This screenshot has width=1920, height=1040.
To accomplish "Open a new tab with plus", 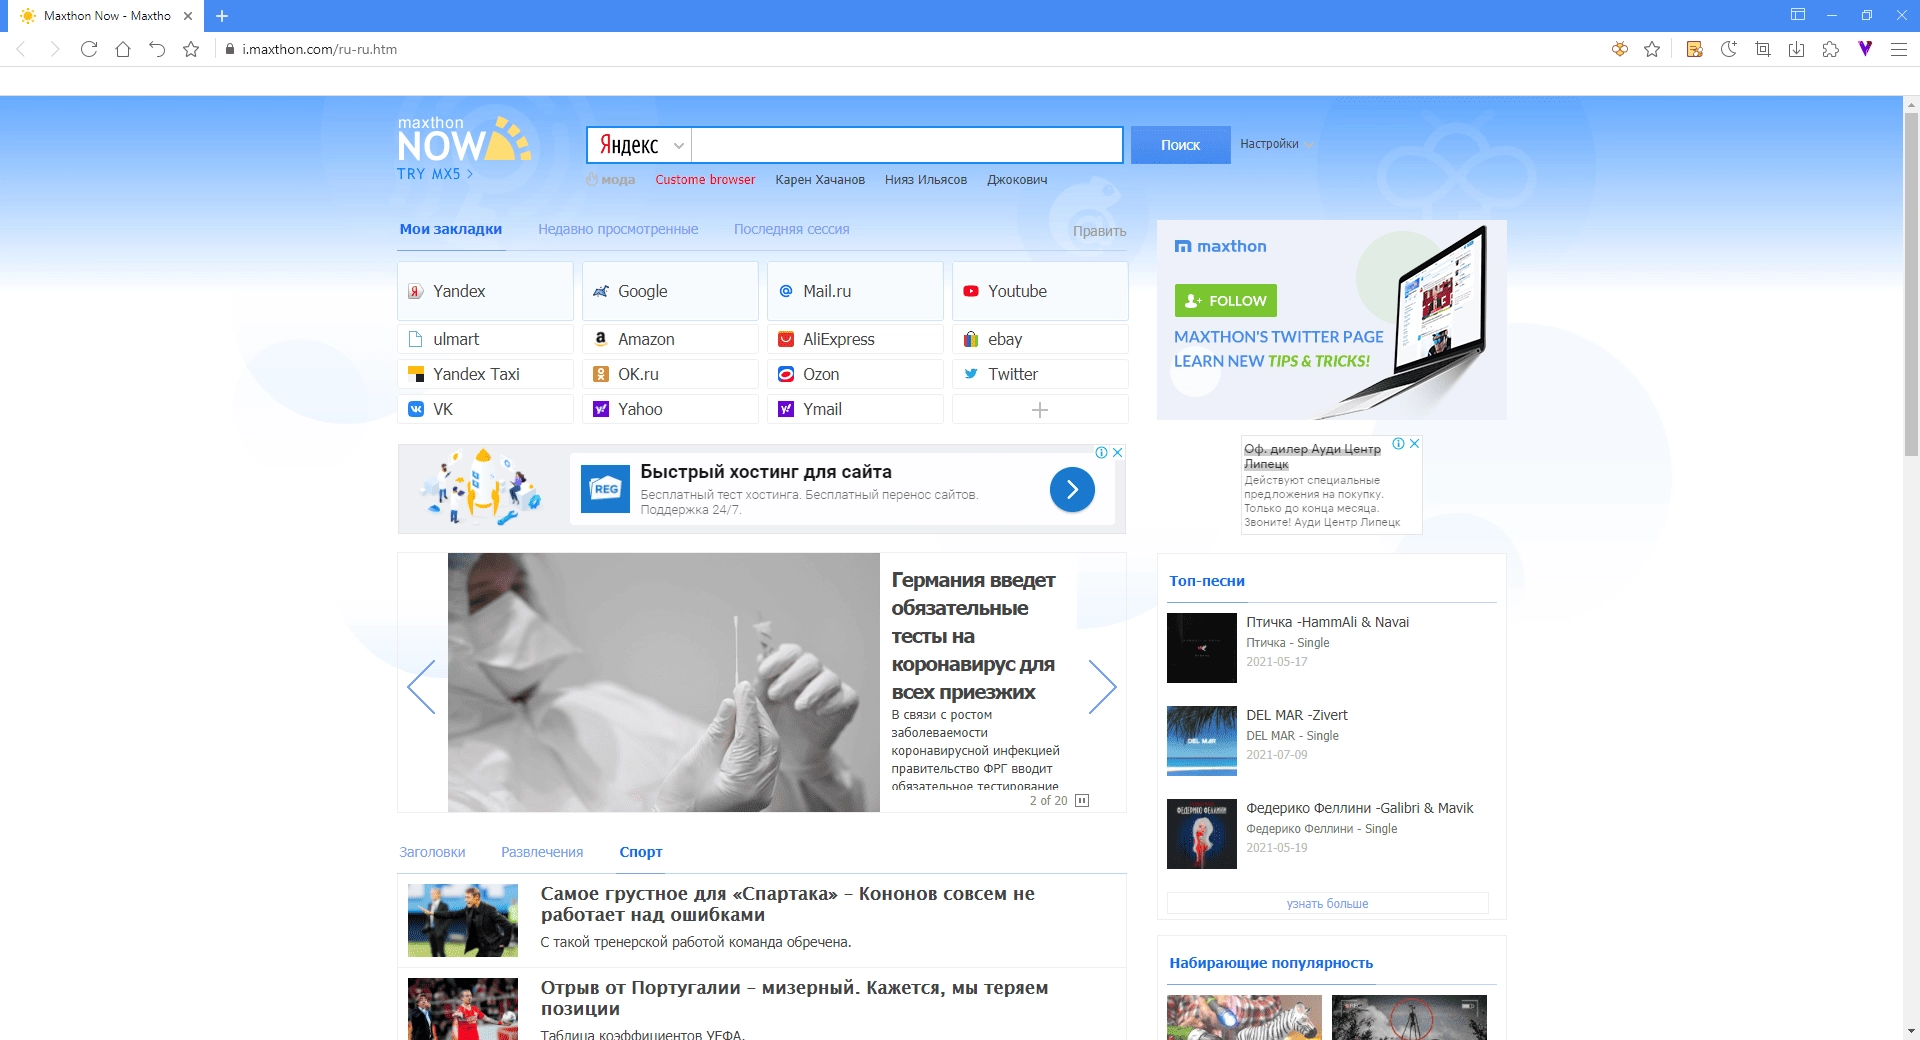I will [222, 16].
